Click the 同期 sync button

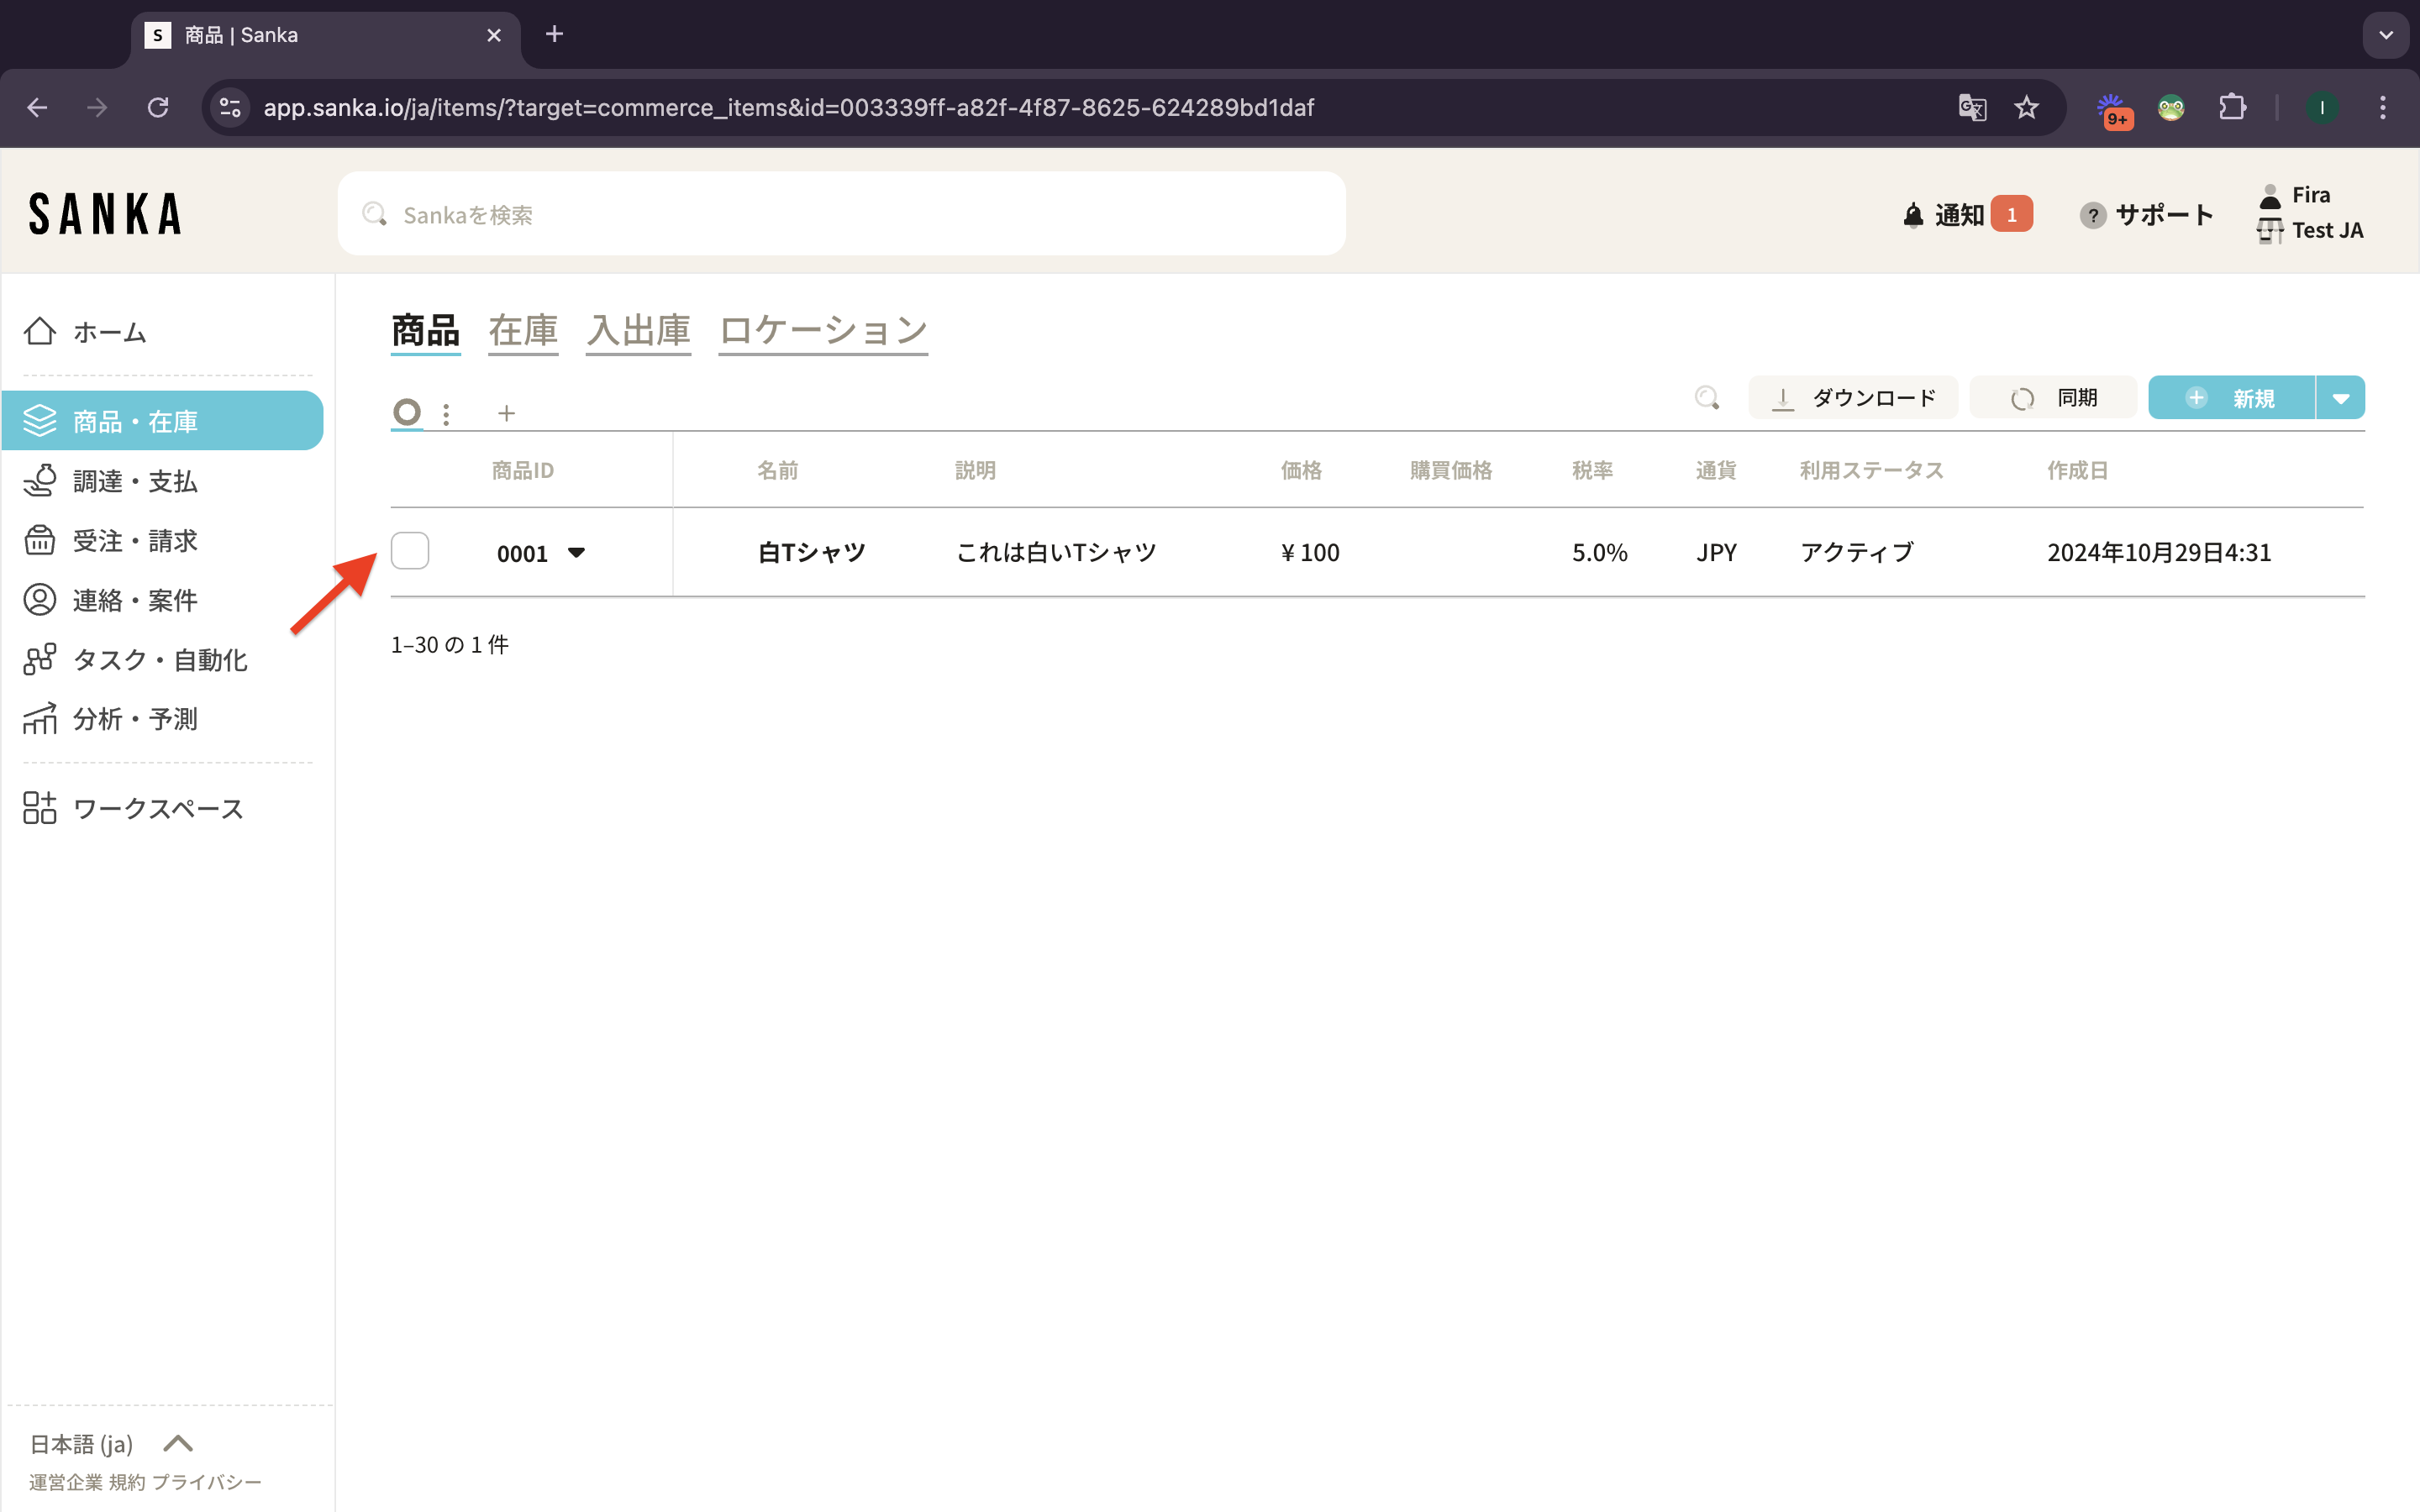2054,398
